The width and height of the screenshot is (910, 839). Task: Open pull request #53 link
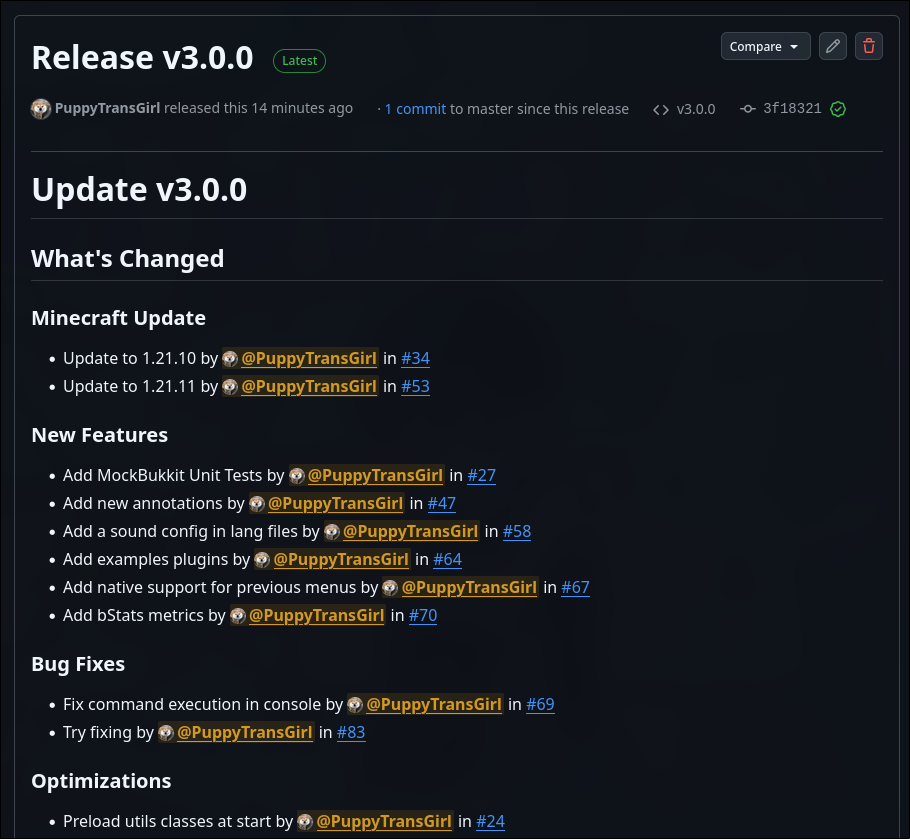point(415,386)
